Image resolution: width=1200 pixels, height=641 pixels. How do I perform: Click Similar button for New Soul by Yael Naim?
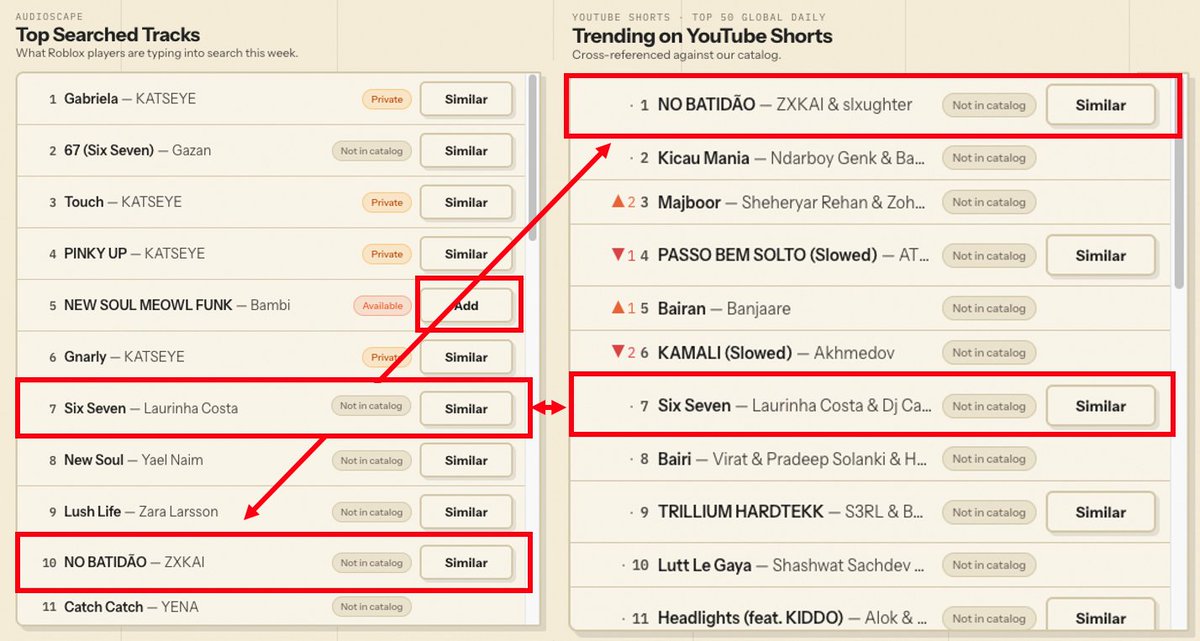466,460
